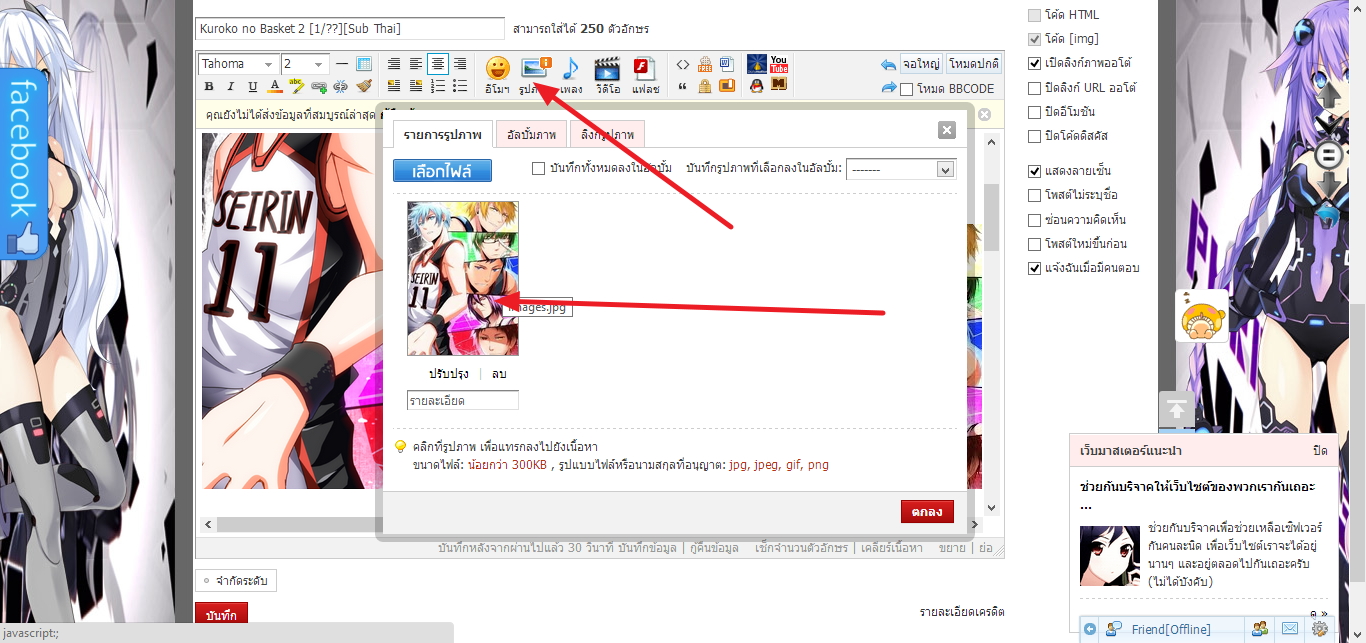Viewport: 1366px width, 643px height.
Task: Check save all images to album
Action: [x=539, y=168]
